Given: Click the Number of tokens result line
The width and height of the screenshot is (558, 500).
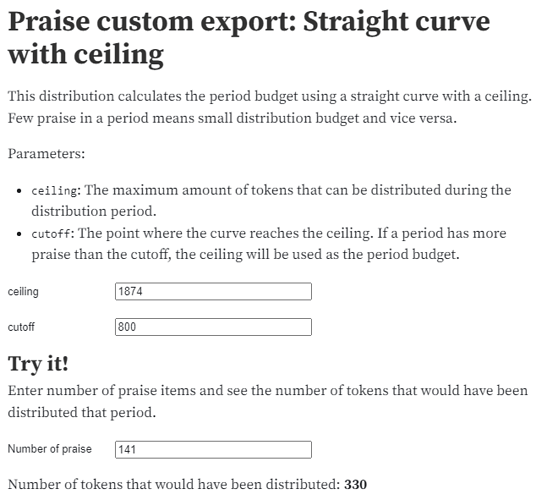Looking at the screenshot, I should click(x=187, y=484).
